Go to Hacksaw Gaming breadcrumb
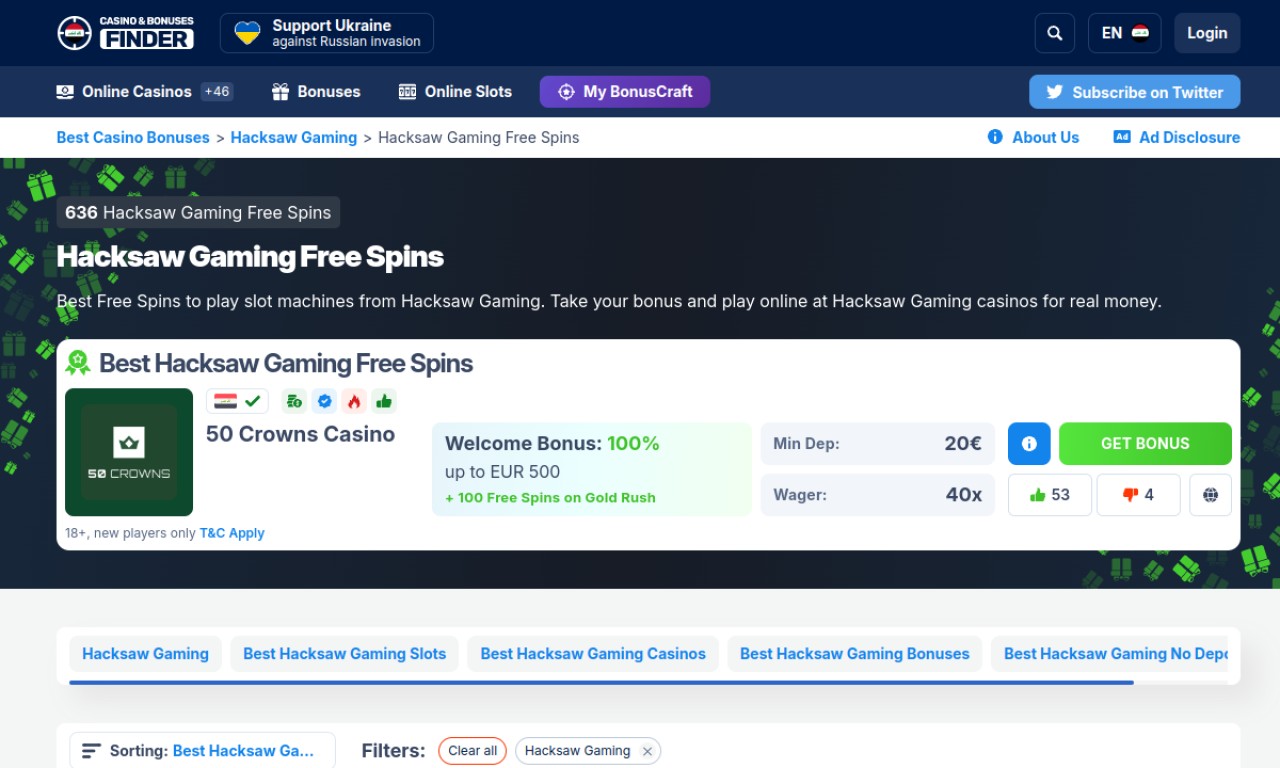 294,137
